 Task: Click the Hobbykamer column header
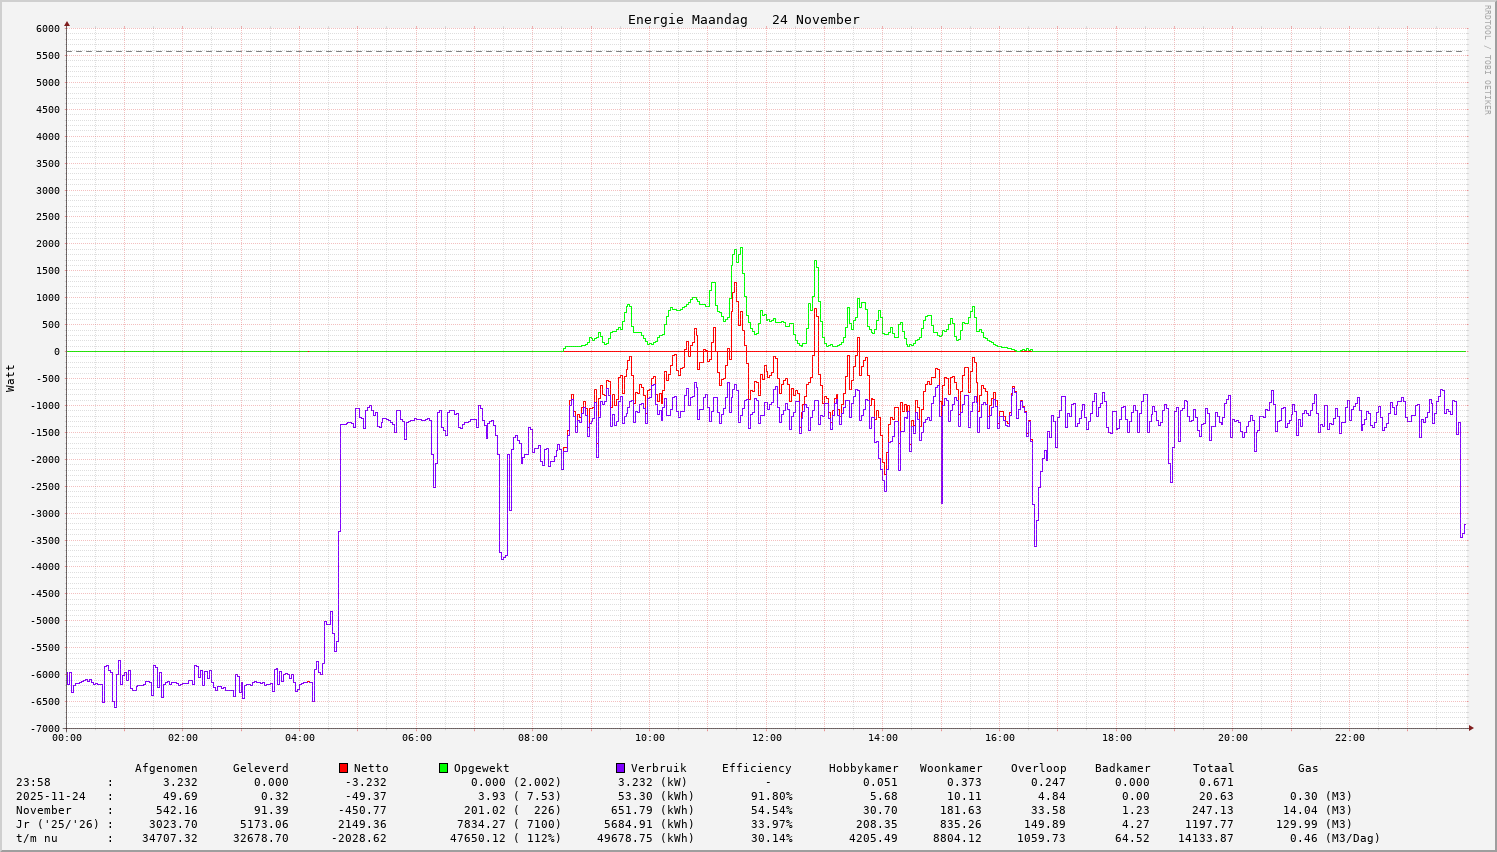(863, 768)
